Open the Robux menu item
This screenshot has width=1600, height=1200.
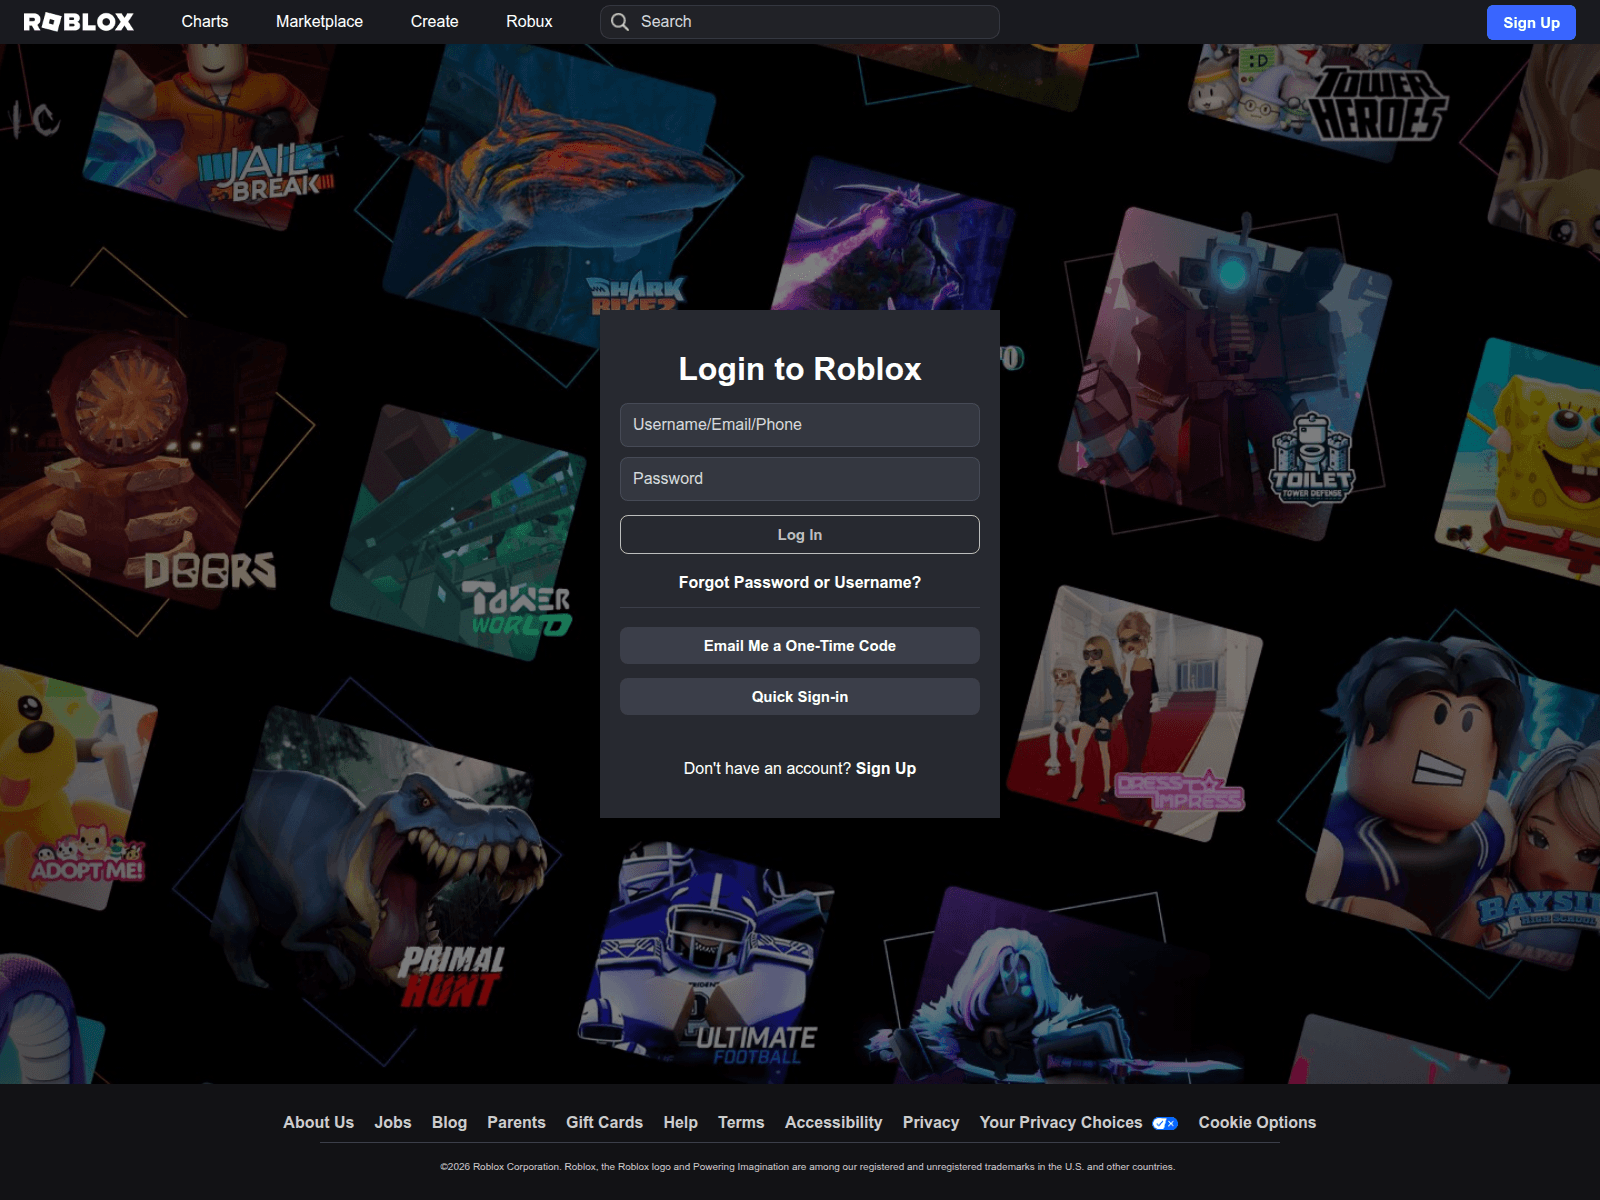pos(529,22)
